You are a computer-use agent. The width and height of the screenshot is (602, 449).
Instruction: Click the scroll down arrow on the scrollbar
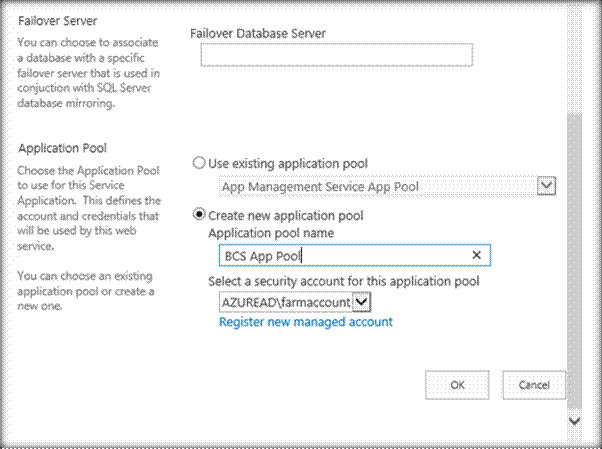click(573, 421)
